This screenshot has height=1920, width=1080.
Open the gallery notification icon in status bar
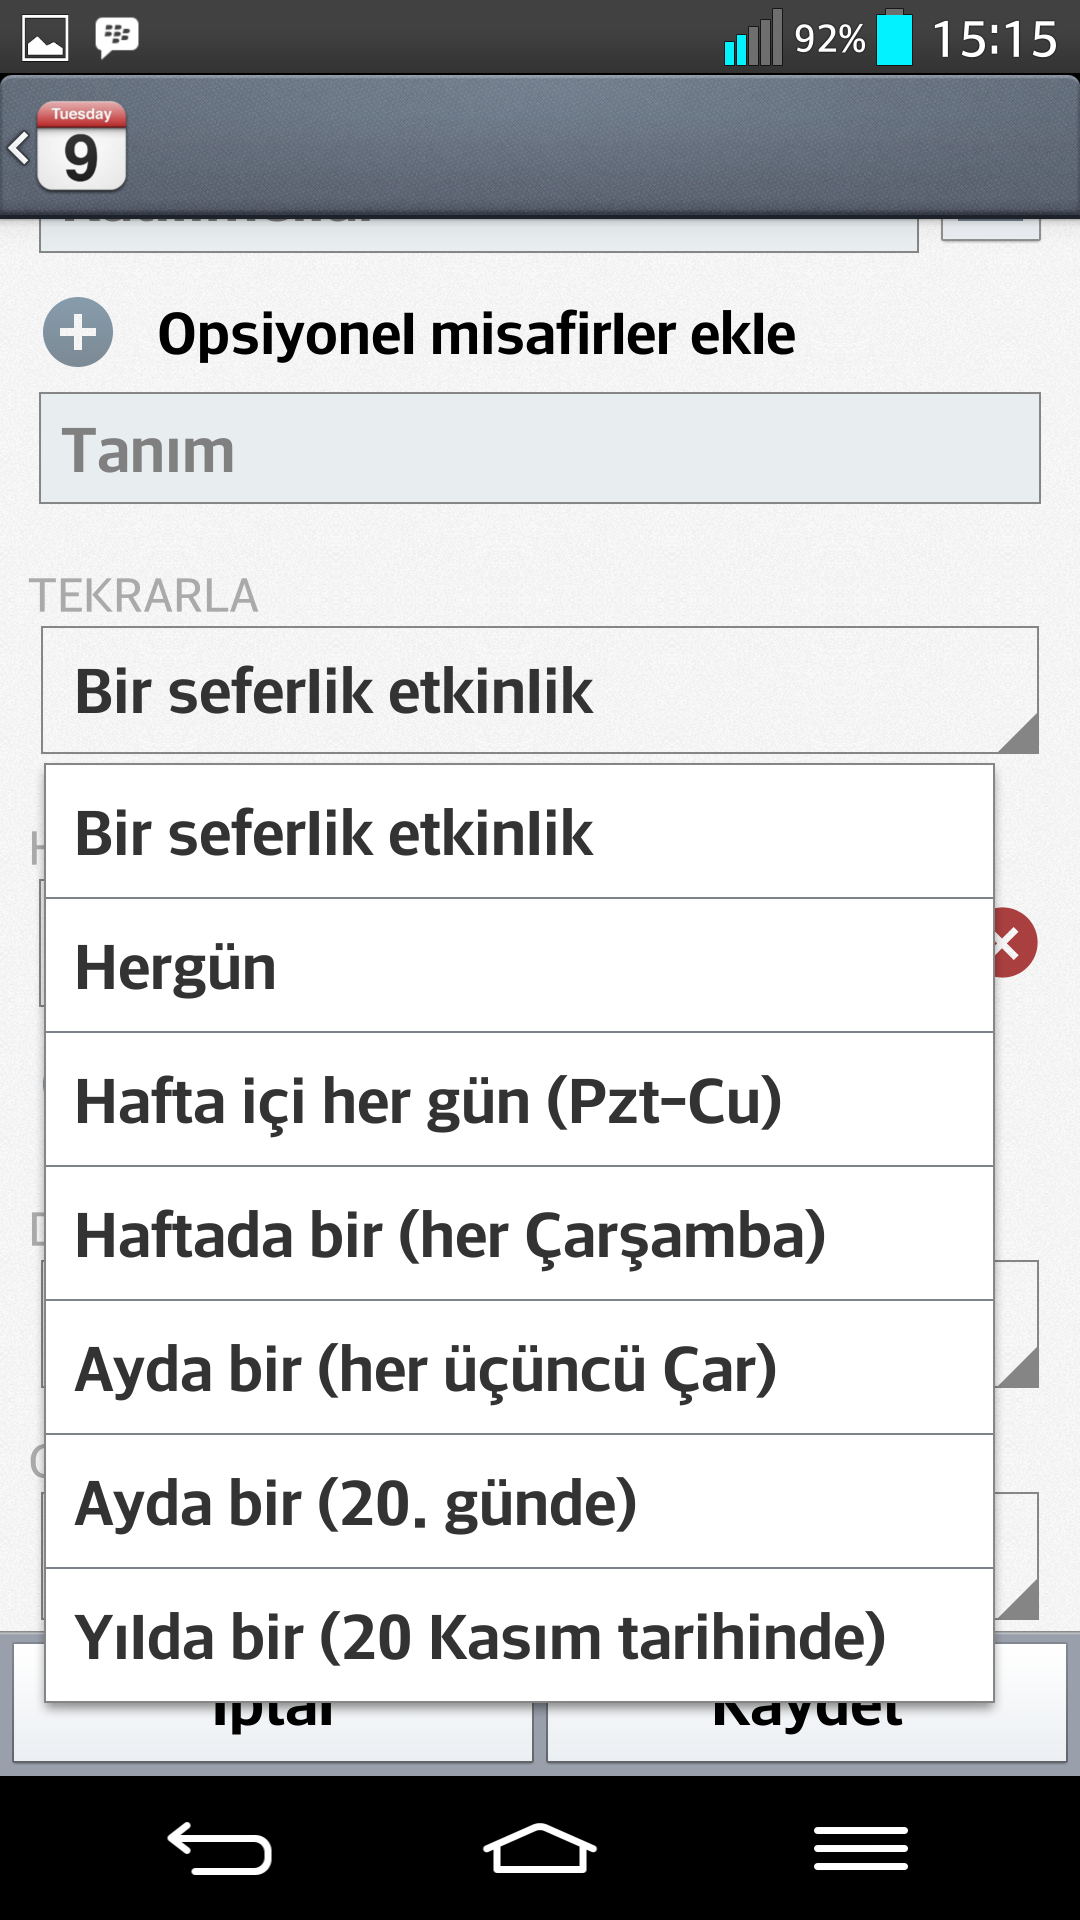45,38
